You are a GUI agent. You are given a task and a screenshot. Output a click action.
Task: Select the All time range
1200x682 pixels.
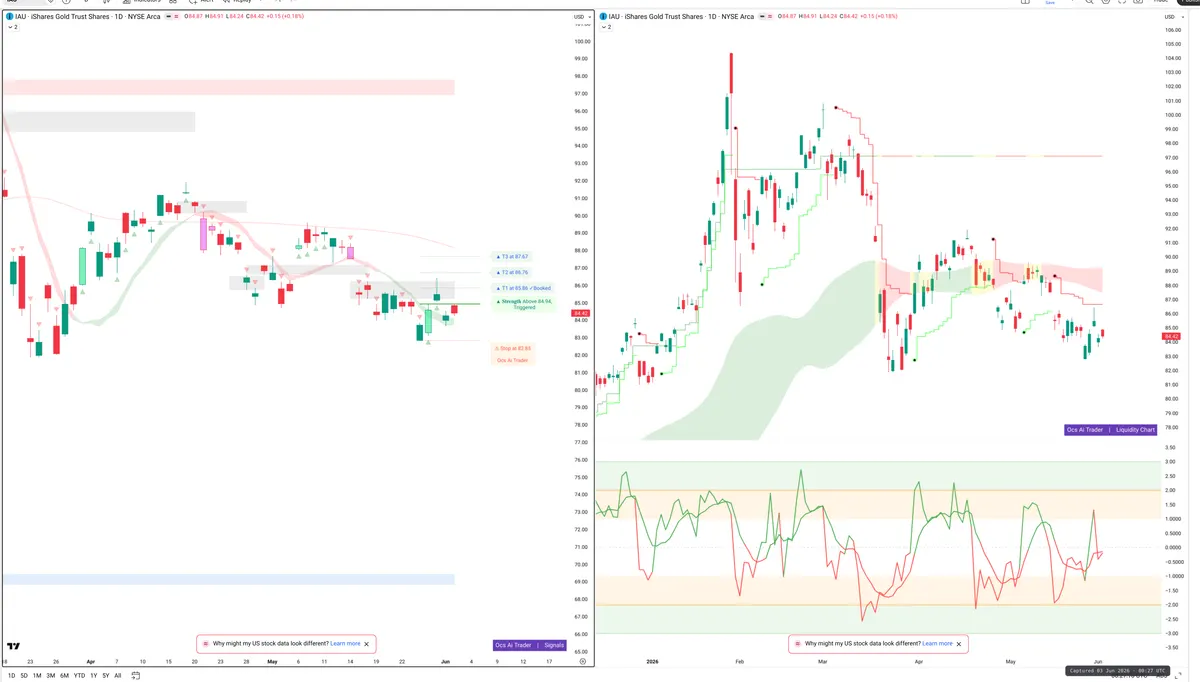(x=118, y=676)
